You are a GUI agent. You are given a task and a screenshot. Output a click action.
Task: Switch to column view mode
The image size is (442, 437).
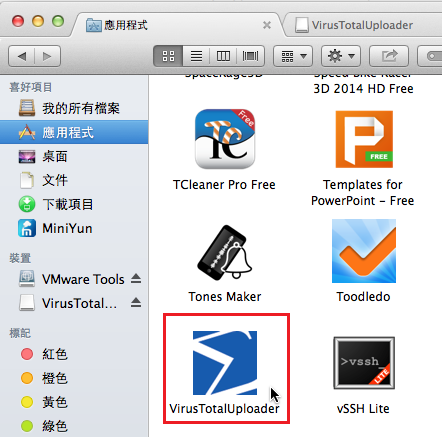pos(223,56)
